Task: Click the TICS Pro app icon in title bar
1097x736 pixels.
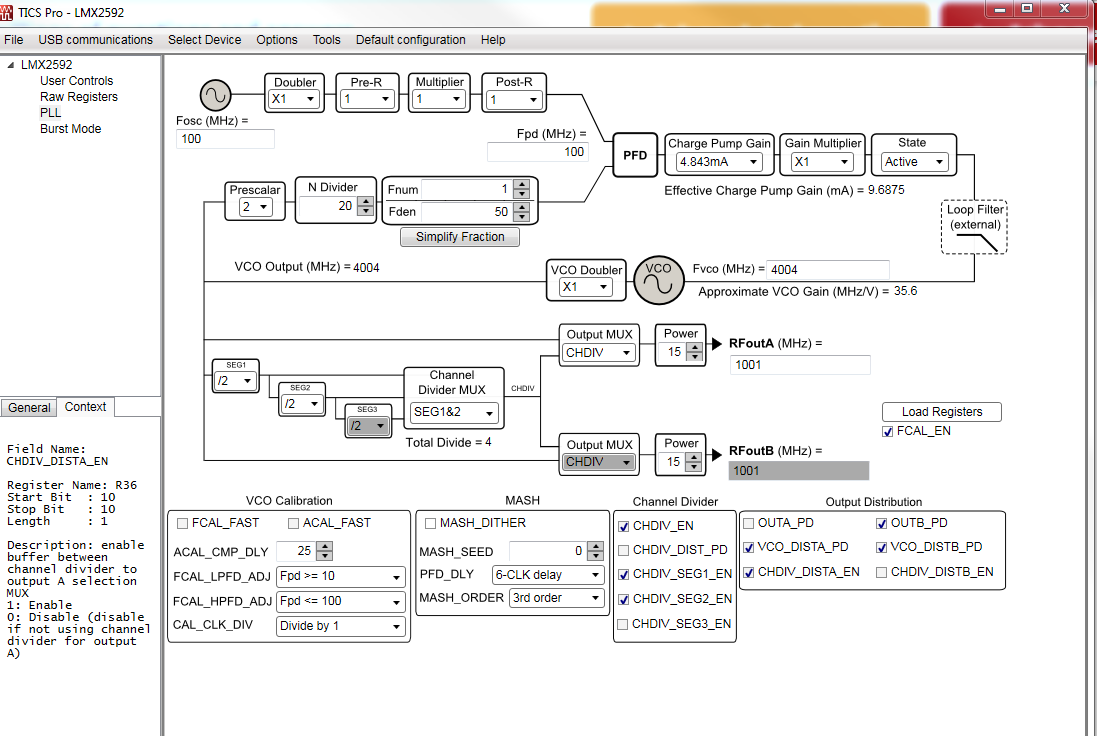Action: click(6, 12)
